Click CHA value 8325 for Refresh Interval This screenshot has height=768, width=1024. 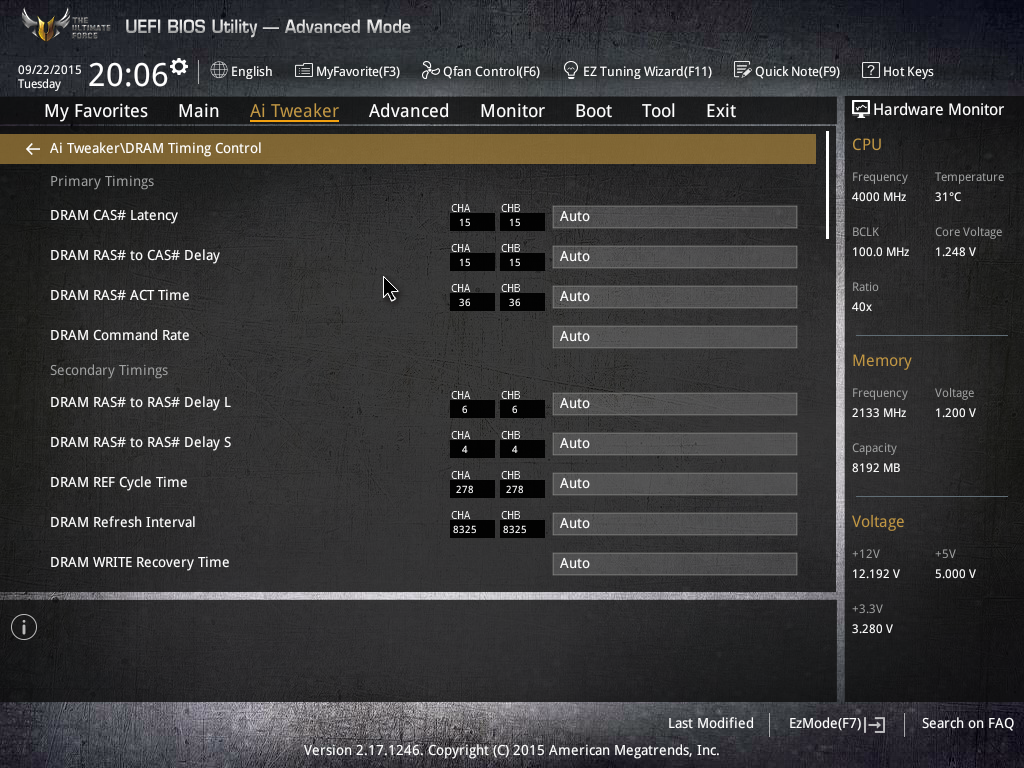pos(472,529)
